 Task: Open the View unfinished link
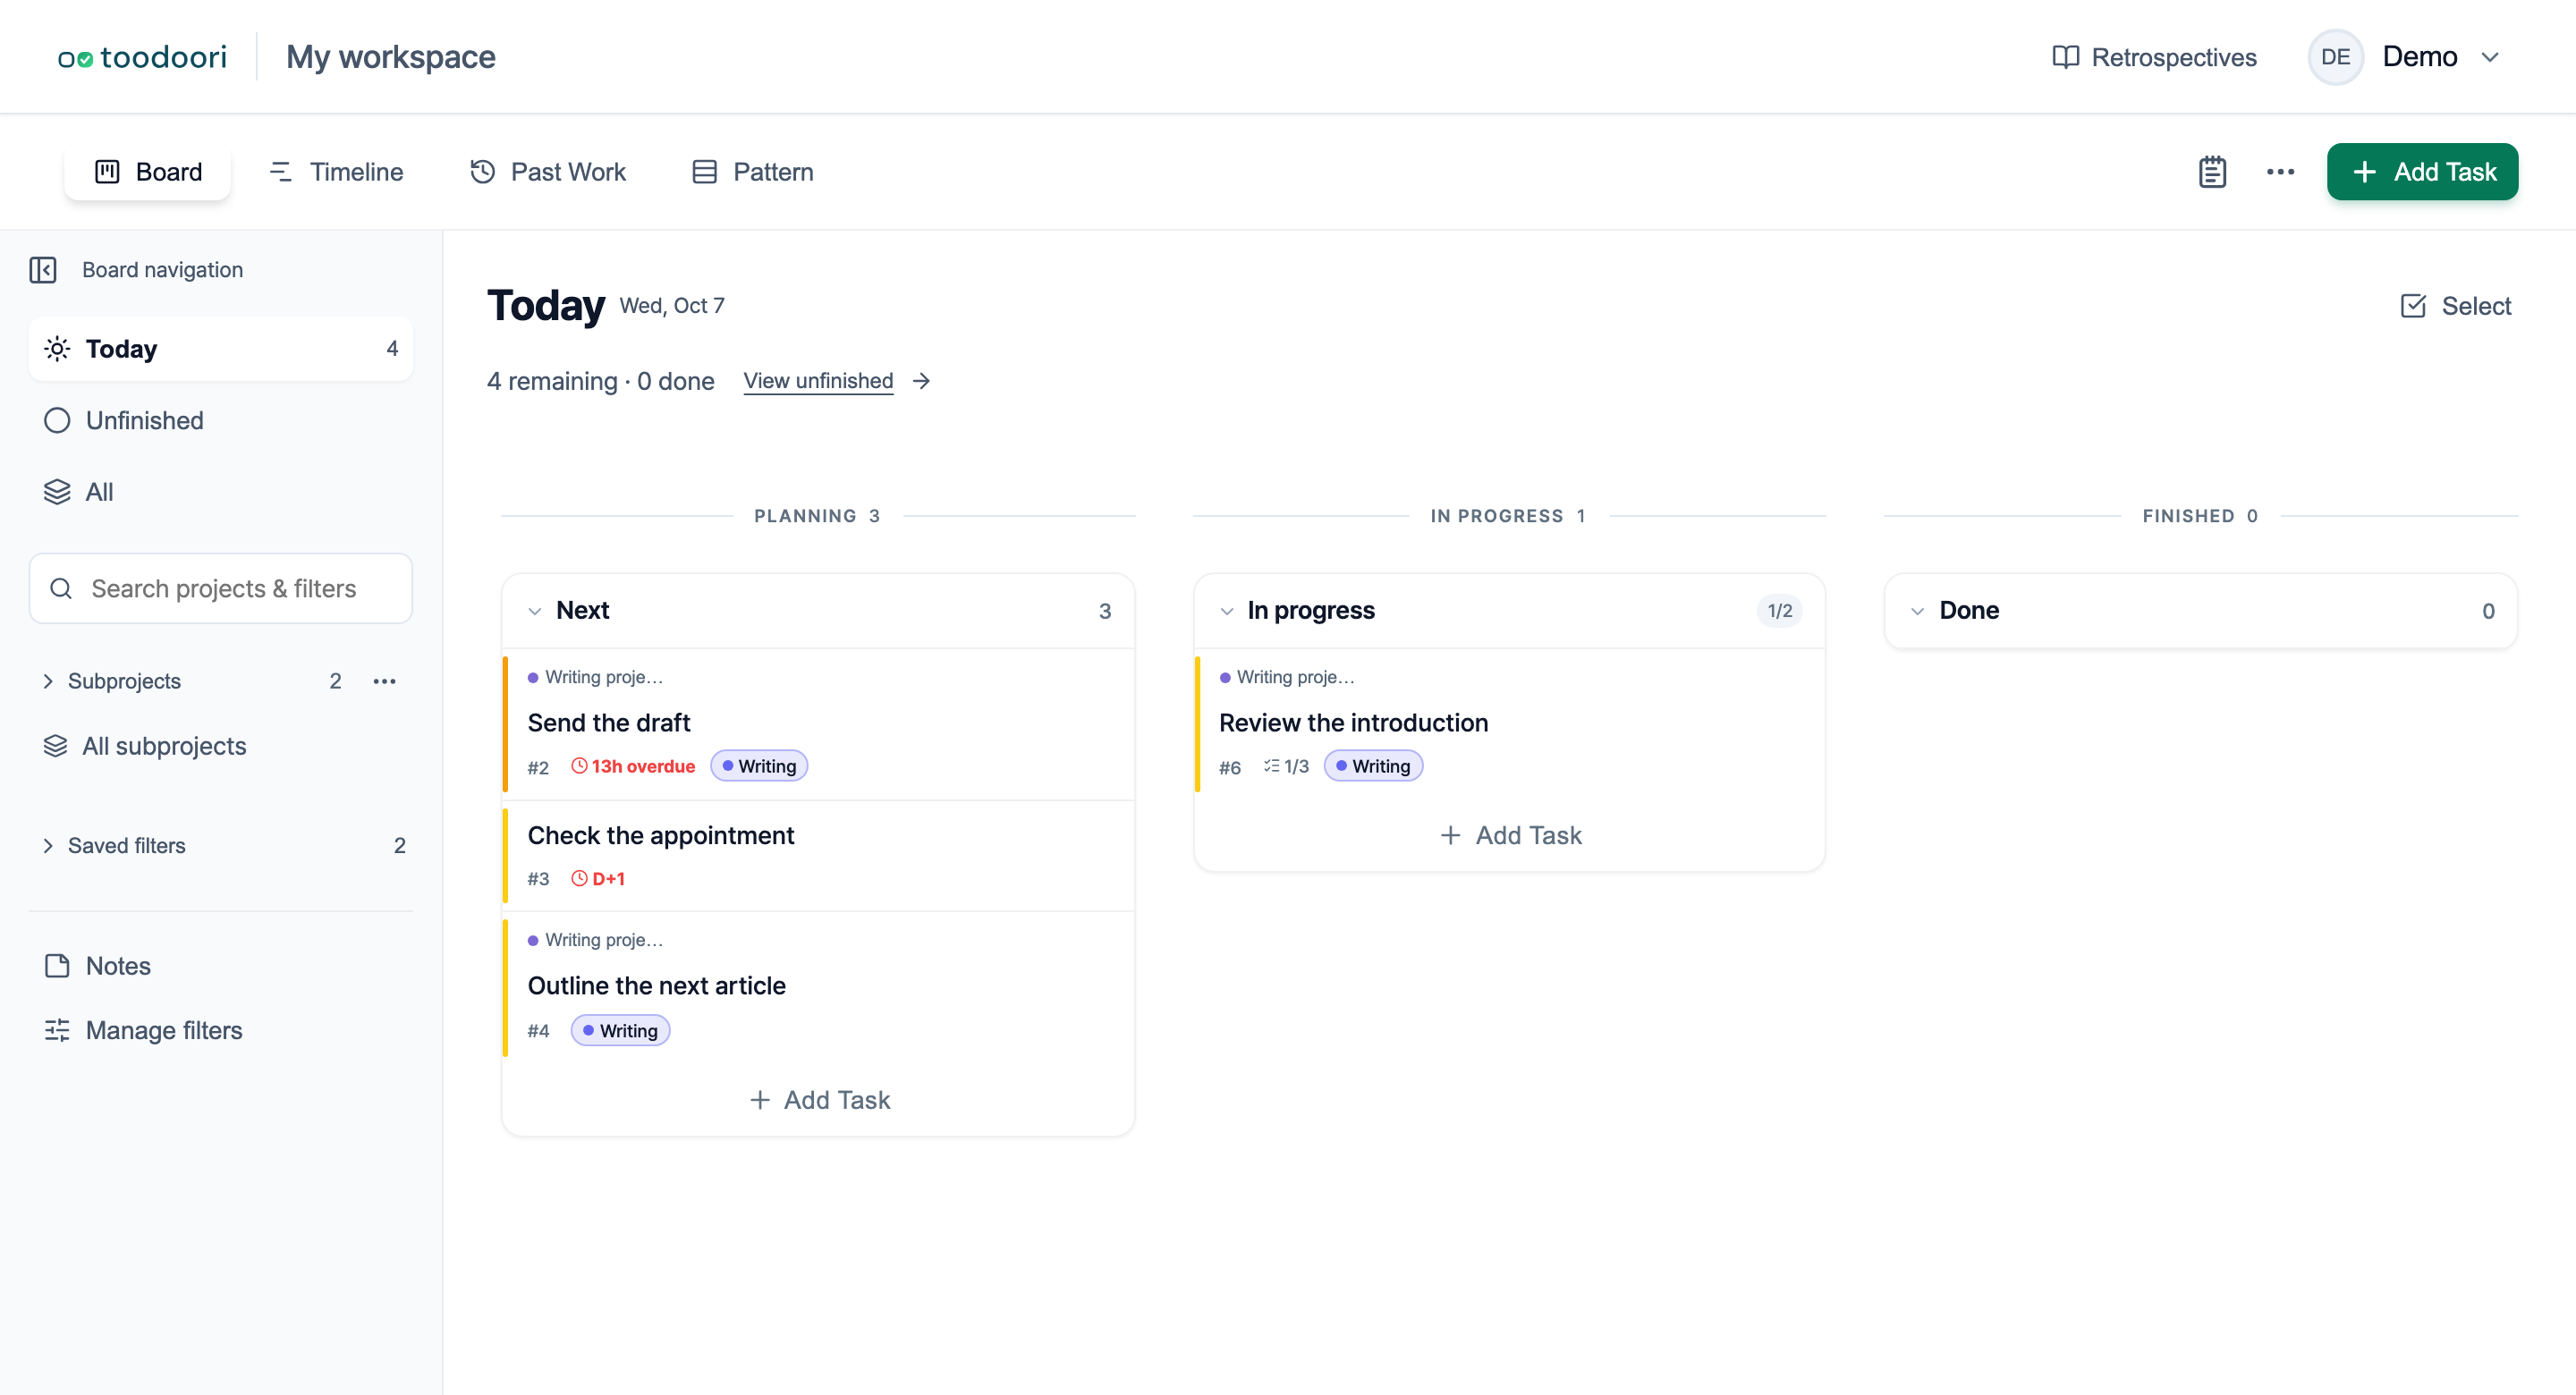point(818,381)
